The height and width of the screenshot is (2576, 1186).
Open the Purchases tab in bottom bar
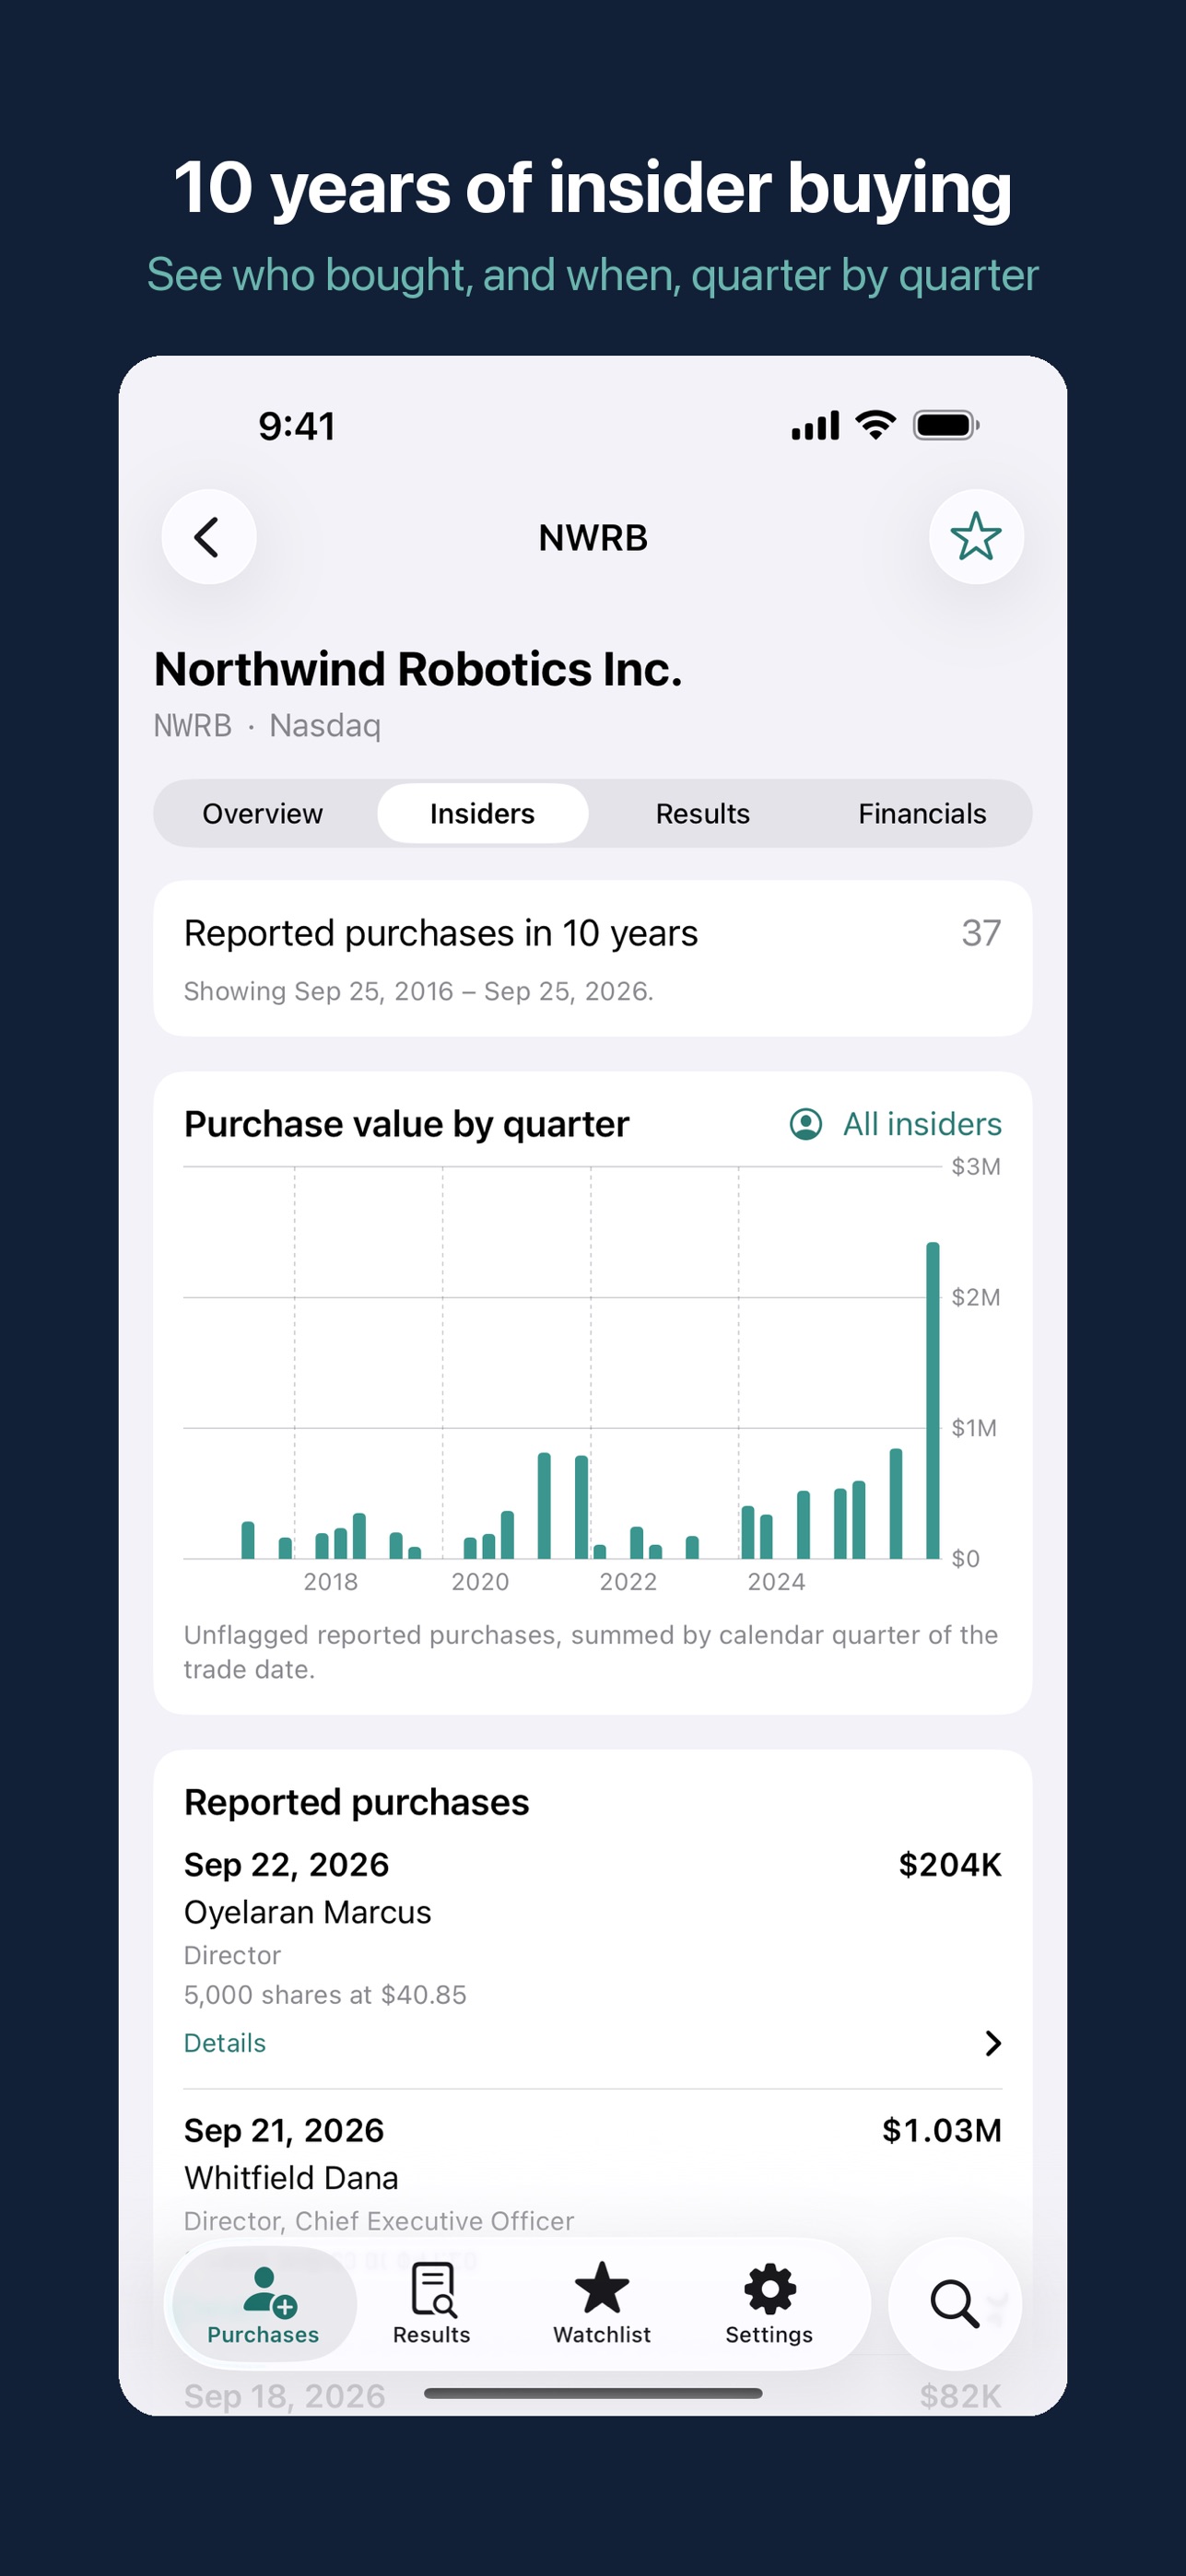click(x=264, y=2304)
